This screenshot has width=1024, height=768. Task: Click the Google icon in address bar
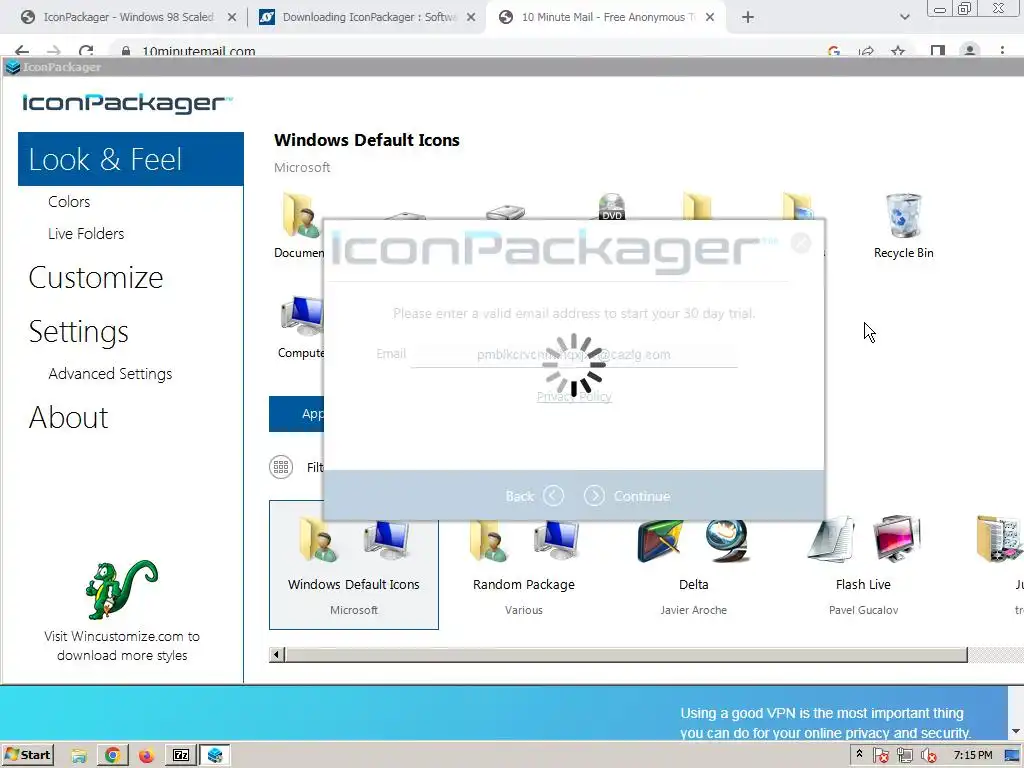[x=834, y=51]
